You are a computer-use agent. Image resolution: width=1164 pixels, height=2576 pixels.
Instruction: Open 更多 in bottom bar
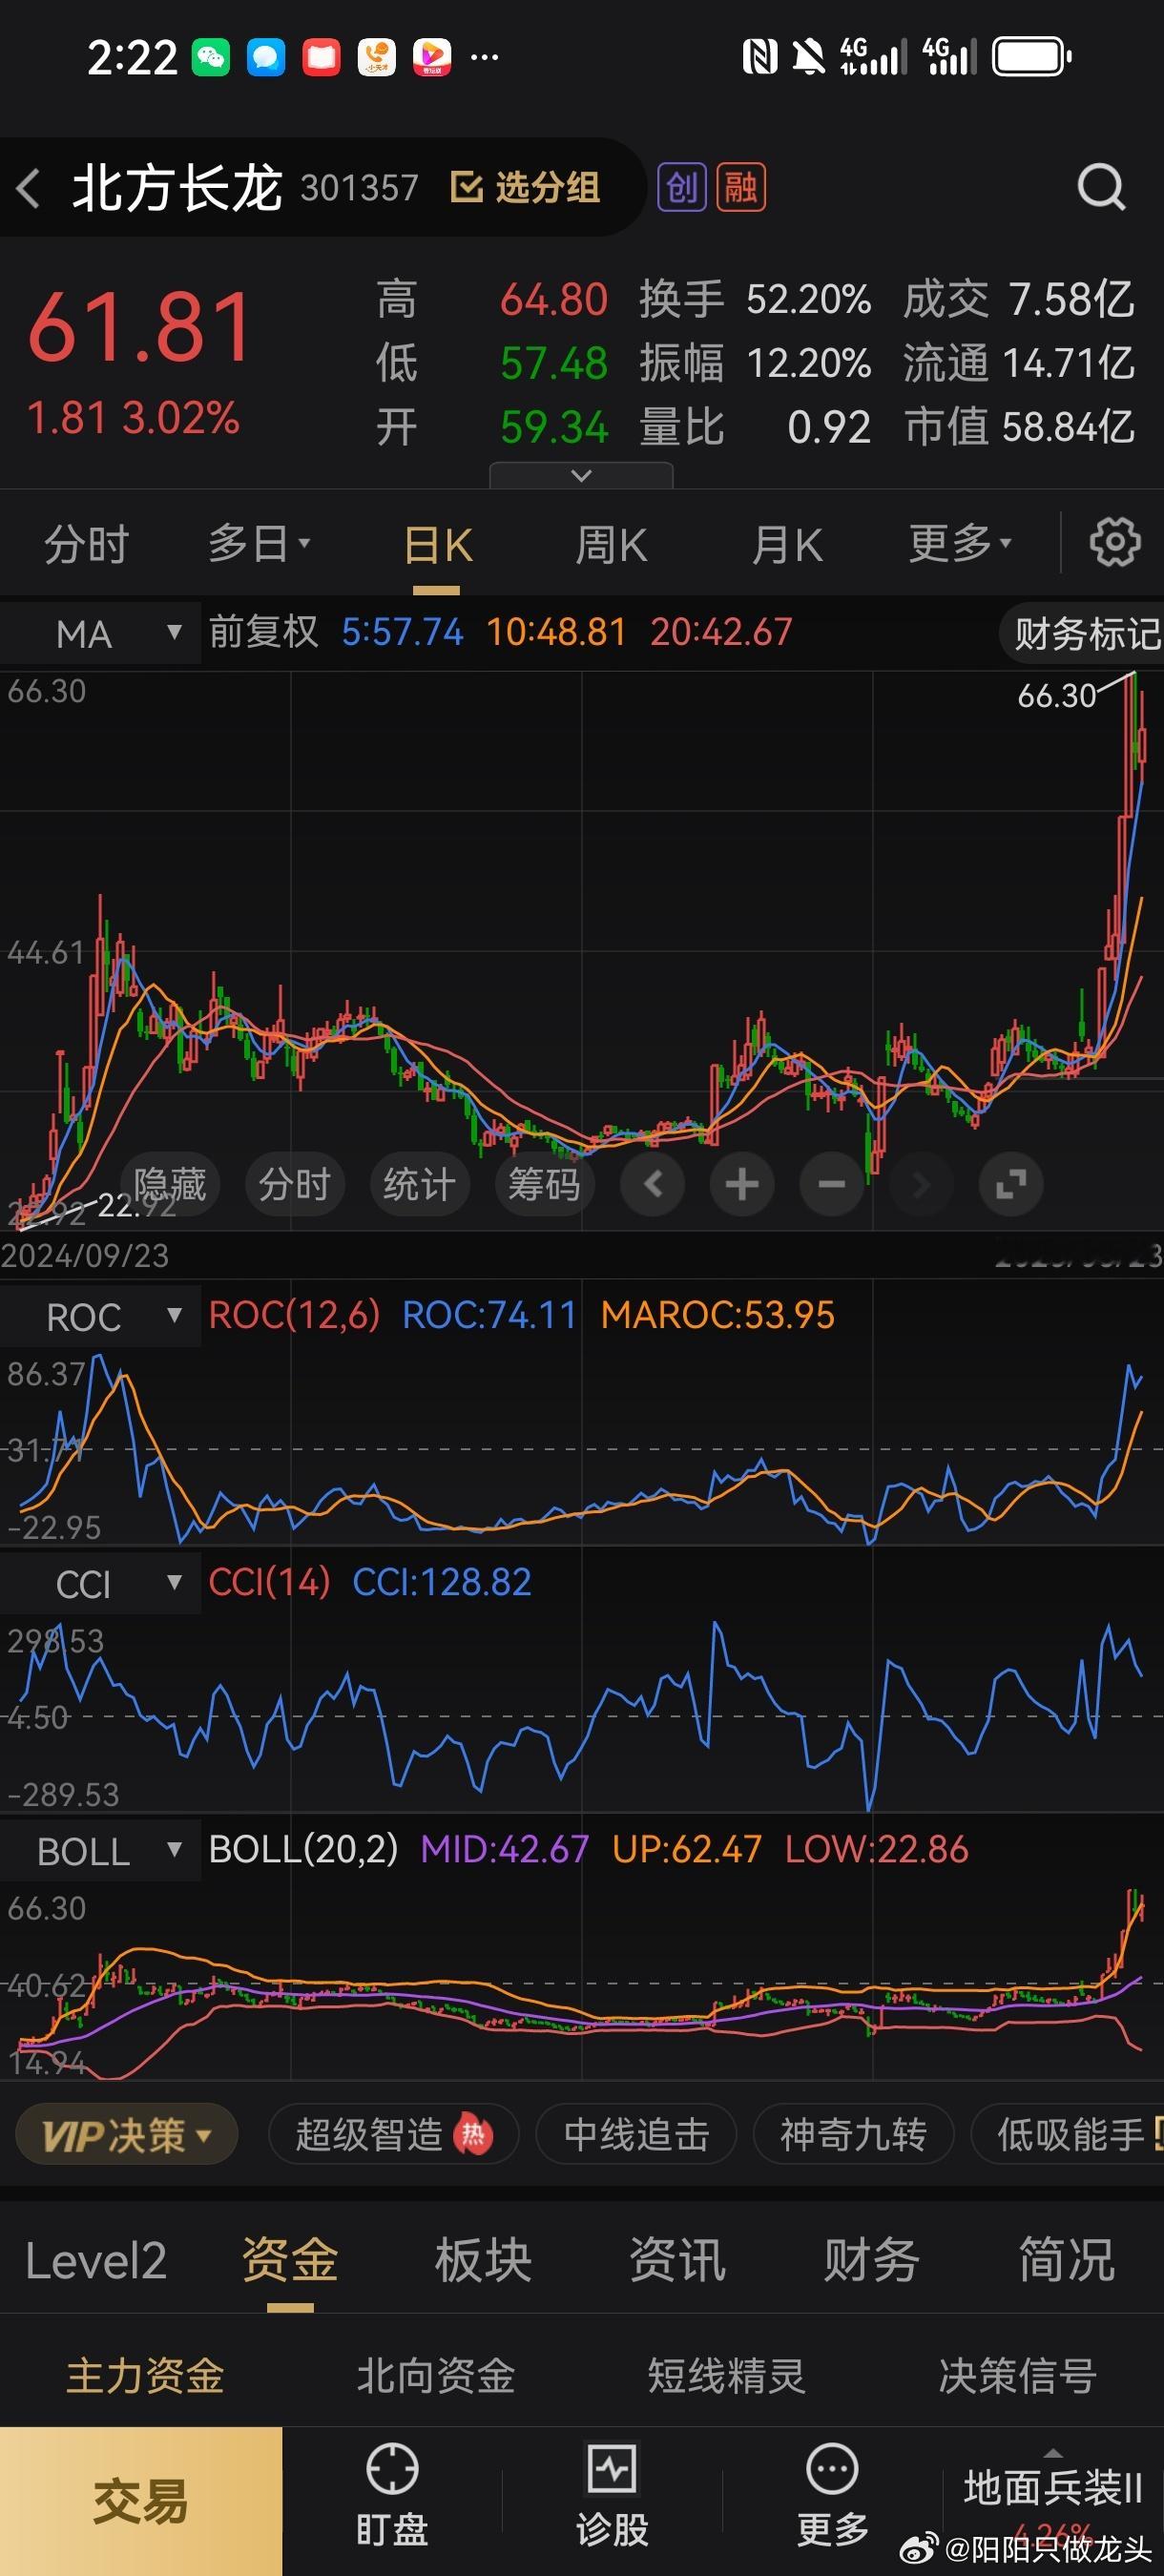tap(832, 2496)
